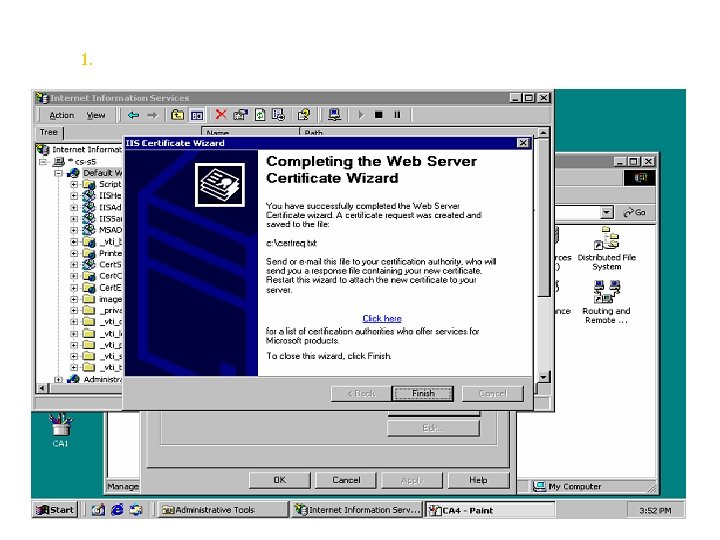Click the red X Delete icon
This screenshot has height=540, width=720.
[221, 114]
